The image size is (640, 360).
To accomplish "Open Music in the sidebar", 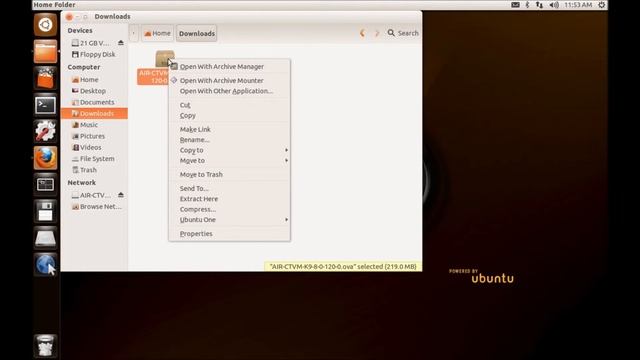I will click(85, 125).
